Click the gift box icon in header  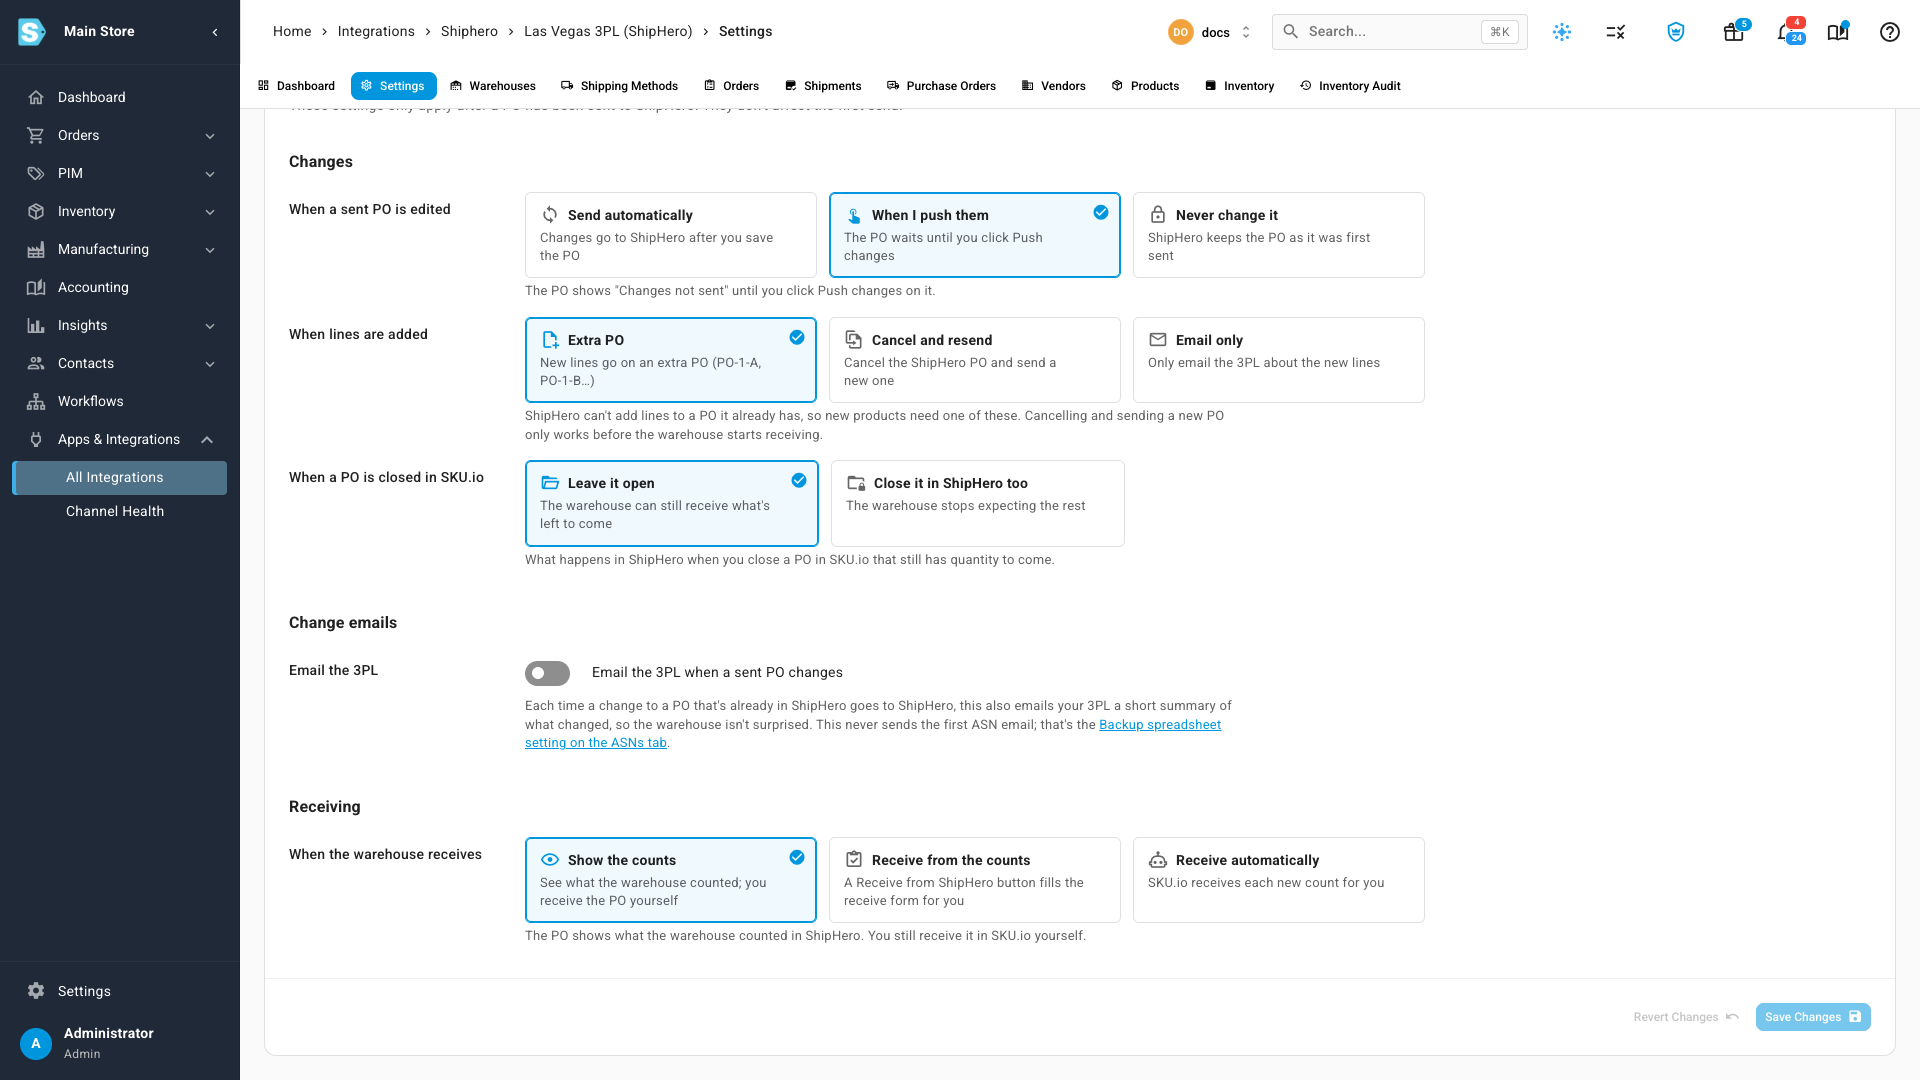pos(1734,32)
